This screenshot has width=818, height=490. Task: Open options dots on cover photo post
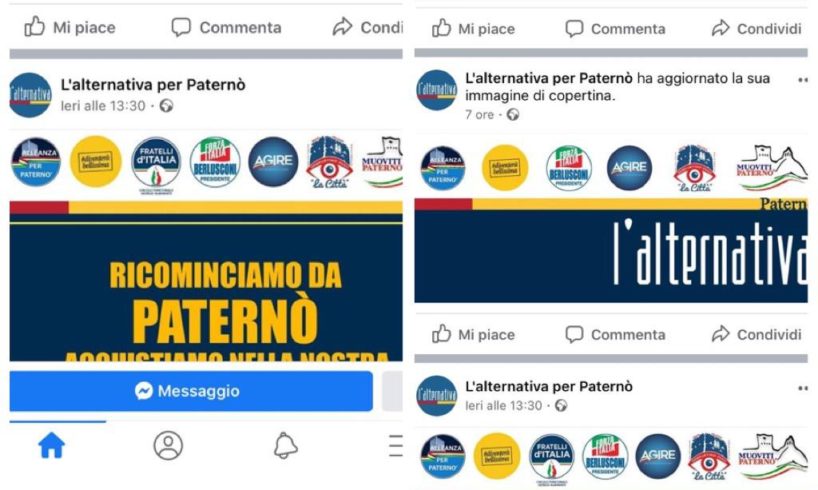(803, 80)
